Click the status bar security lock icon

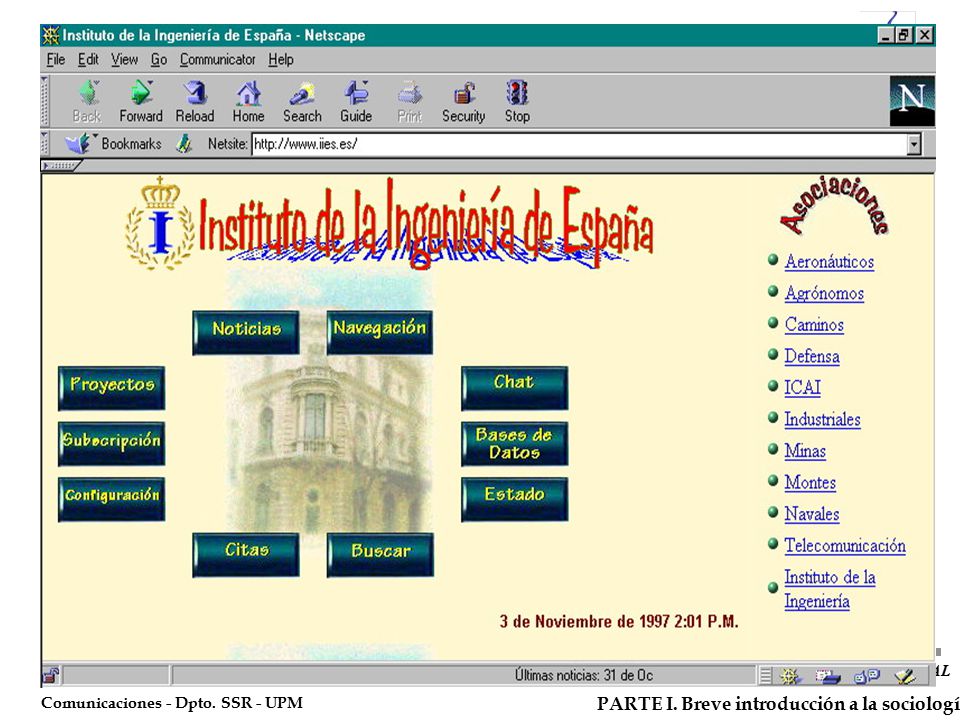pos(50,675)
